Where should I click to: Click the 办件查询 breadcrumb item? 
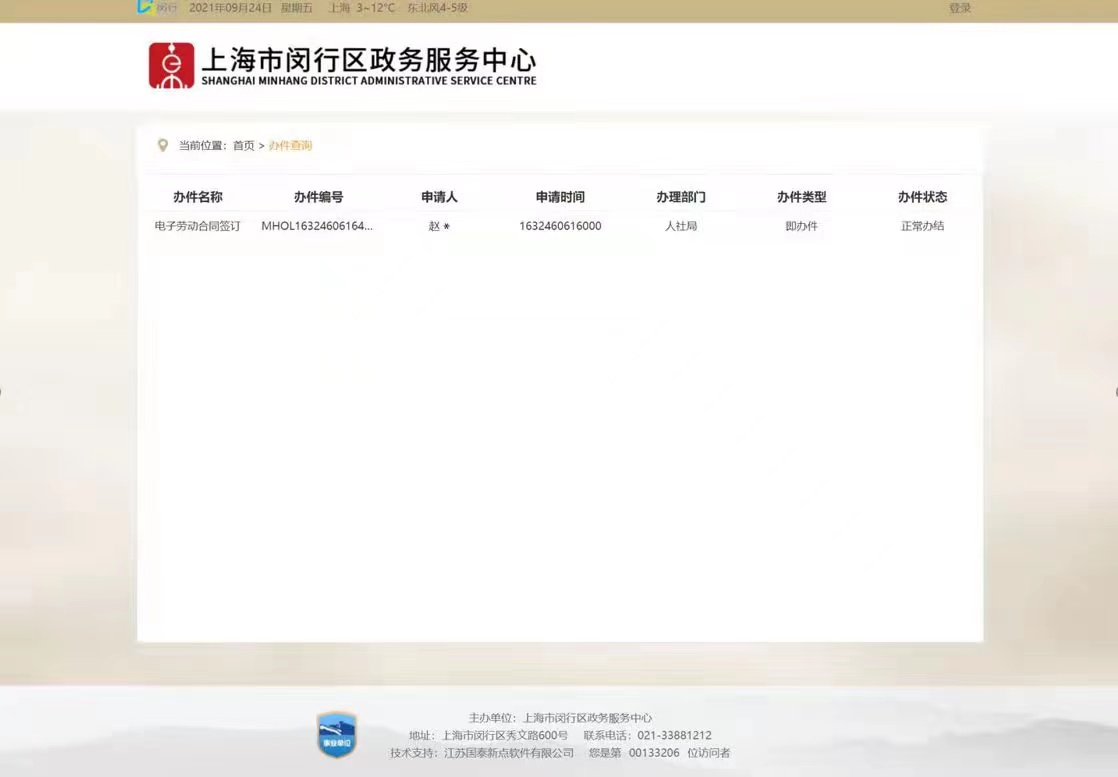click(290, 146)
